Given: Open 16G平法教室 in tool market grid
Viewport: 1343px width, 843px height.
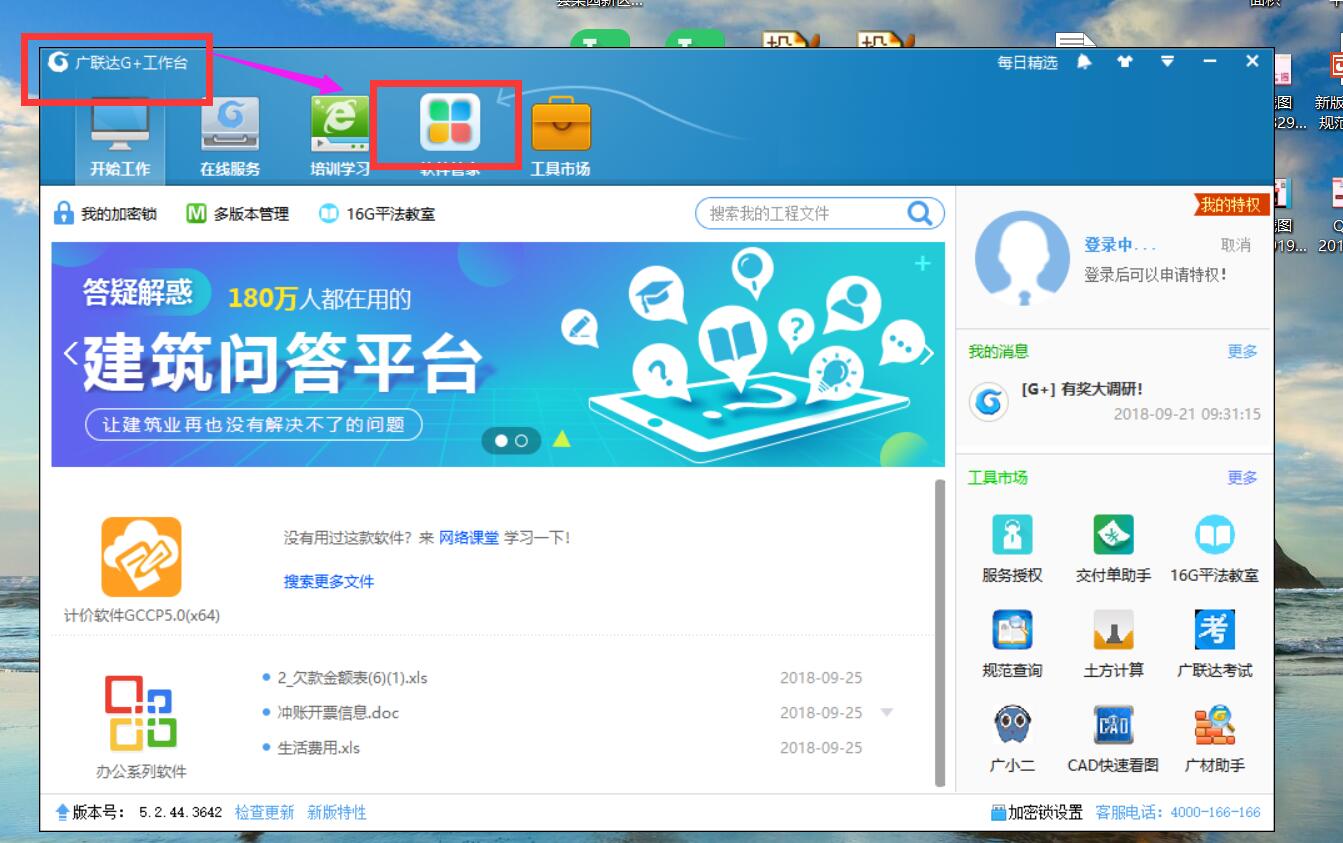Looking at the screenshot, I should point(1214,549).
